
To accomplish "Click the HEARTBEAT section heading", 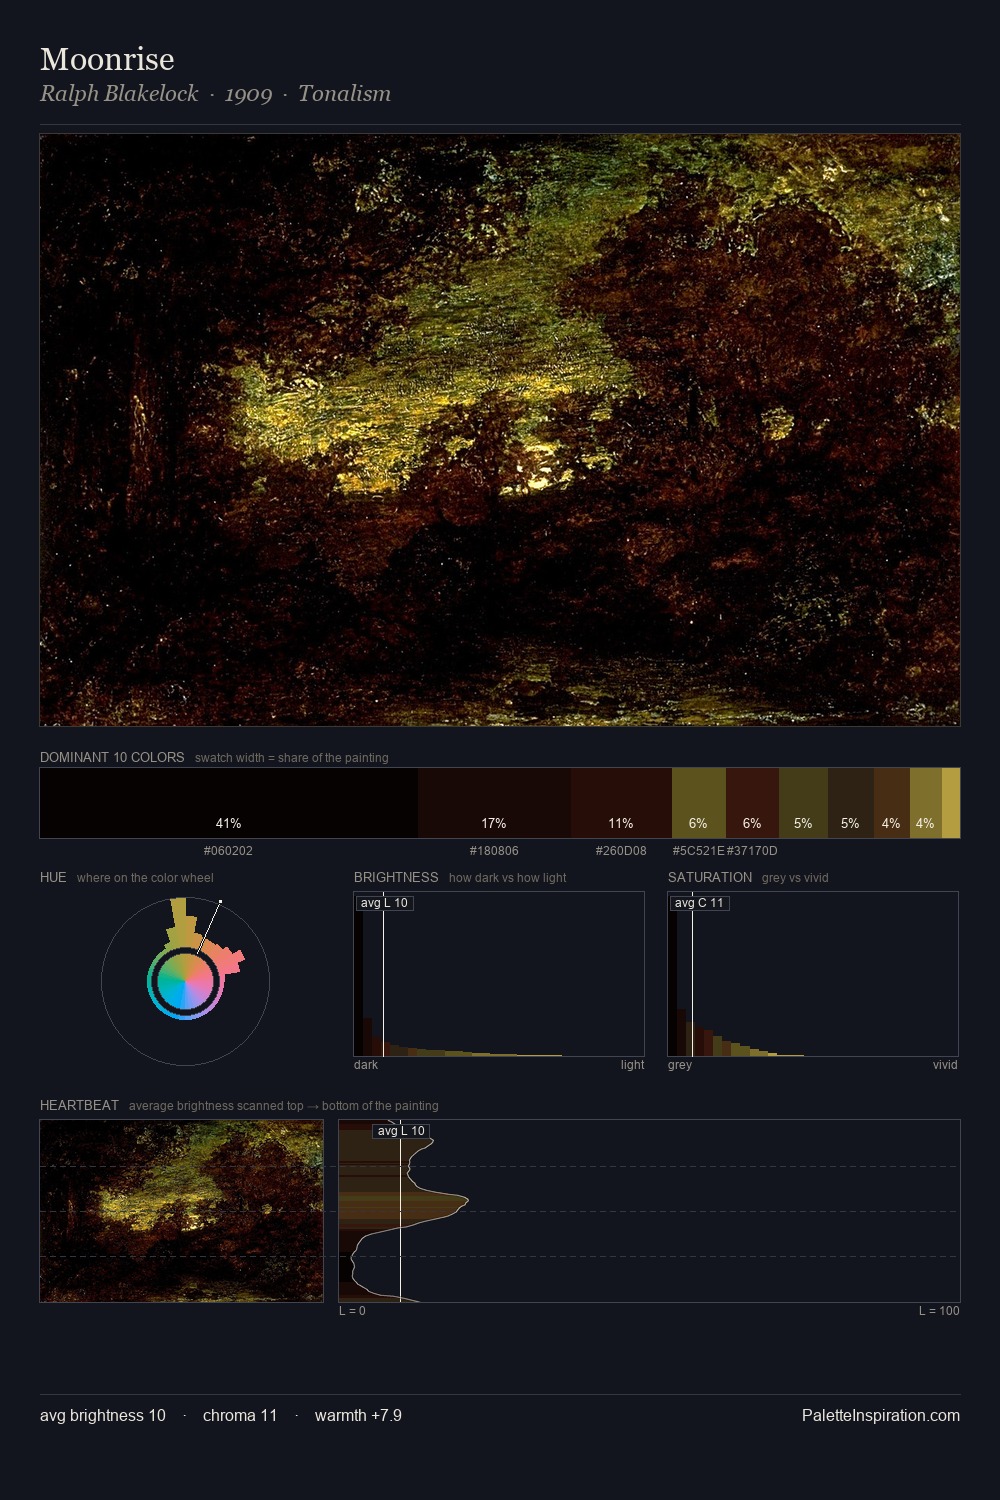I will [x=79, y=1105].
